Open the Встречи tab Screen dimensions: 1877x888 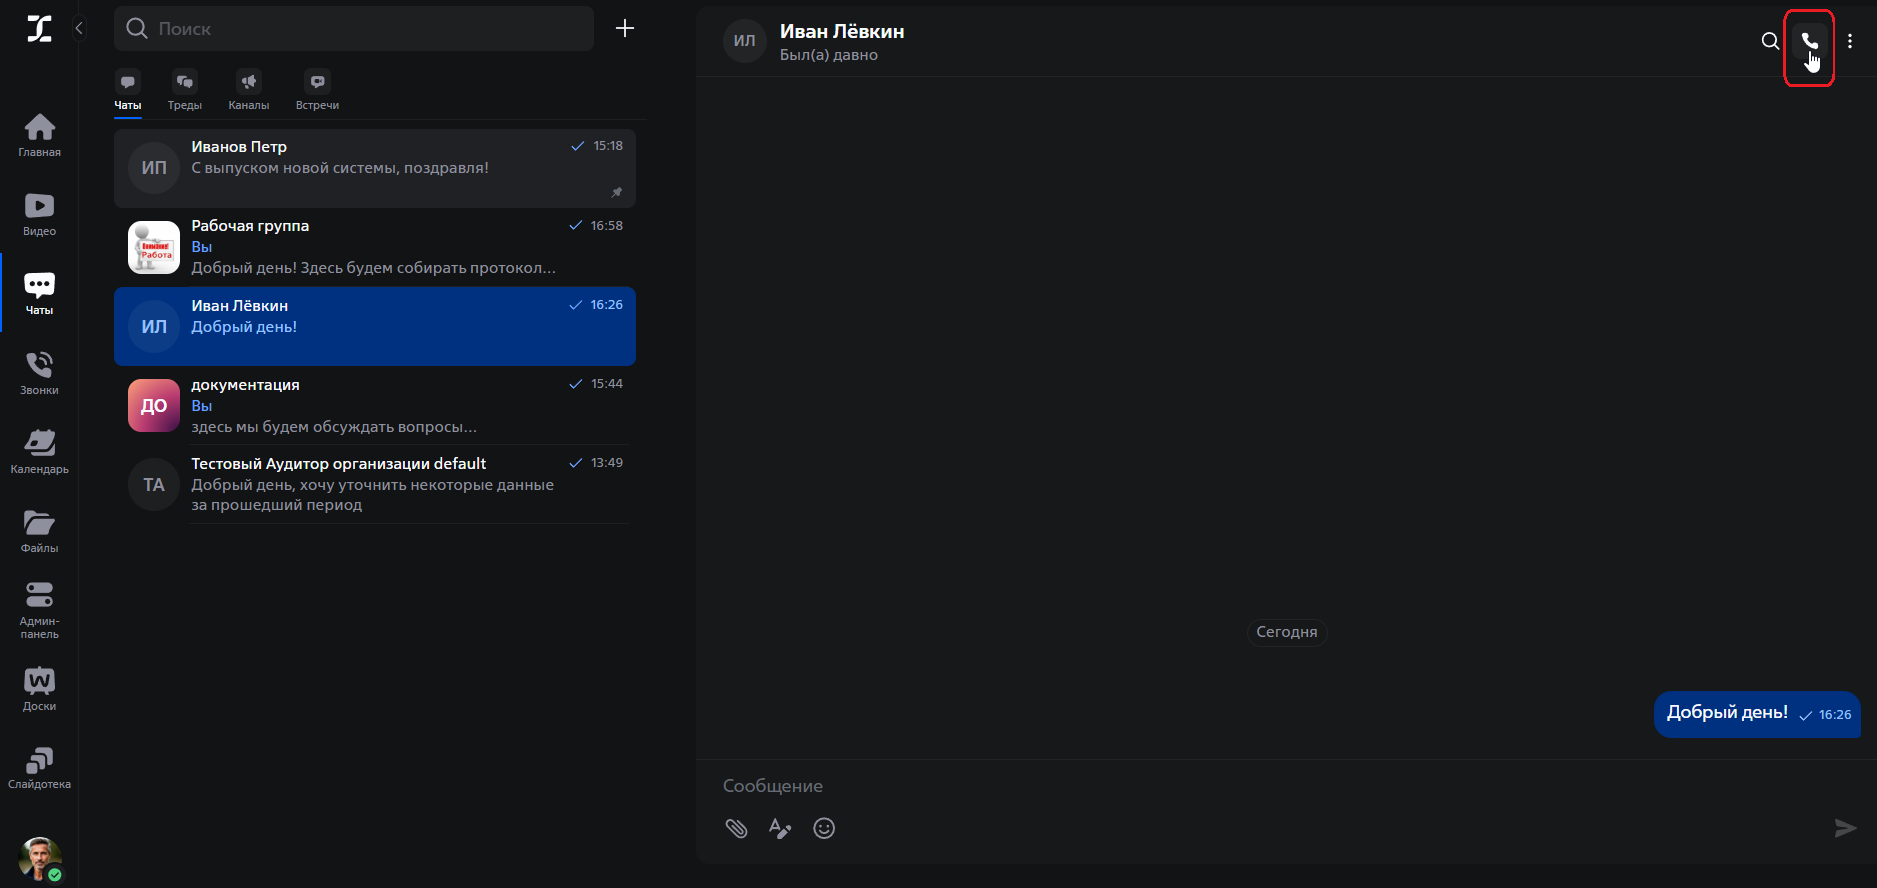tap(317, 90)
